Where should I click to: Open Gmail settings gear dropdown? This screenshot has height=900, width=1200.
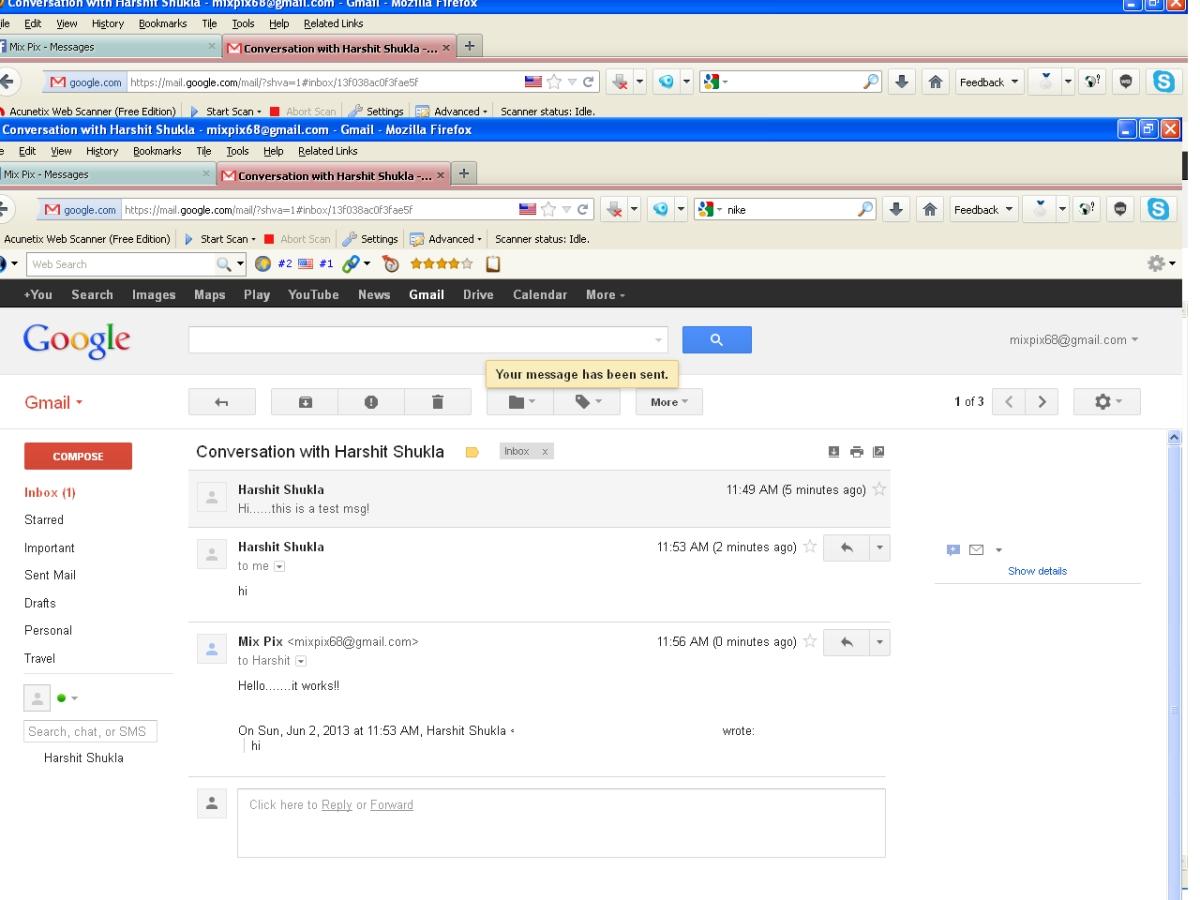(x=1107, y=402)
